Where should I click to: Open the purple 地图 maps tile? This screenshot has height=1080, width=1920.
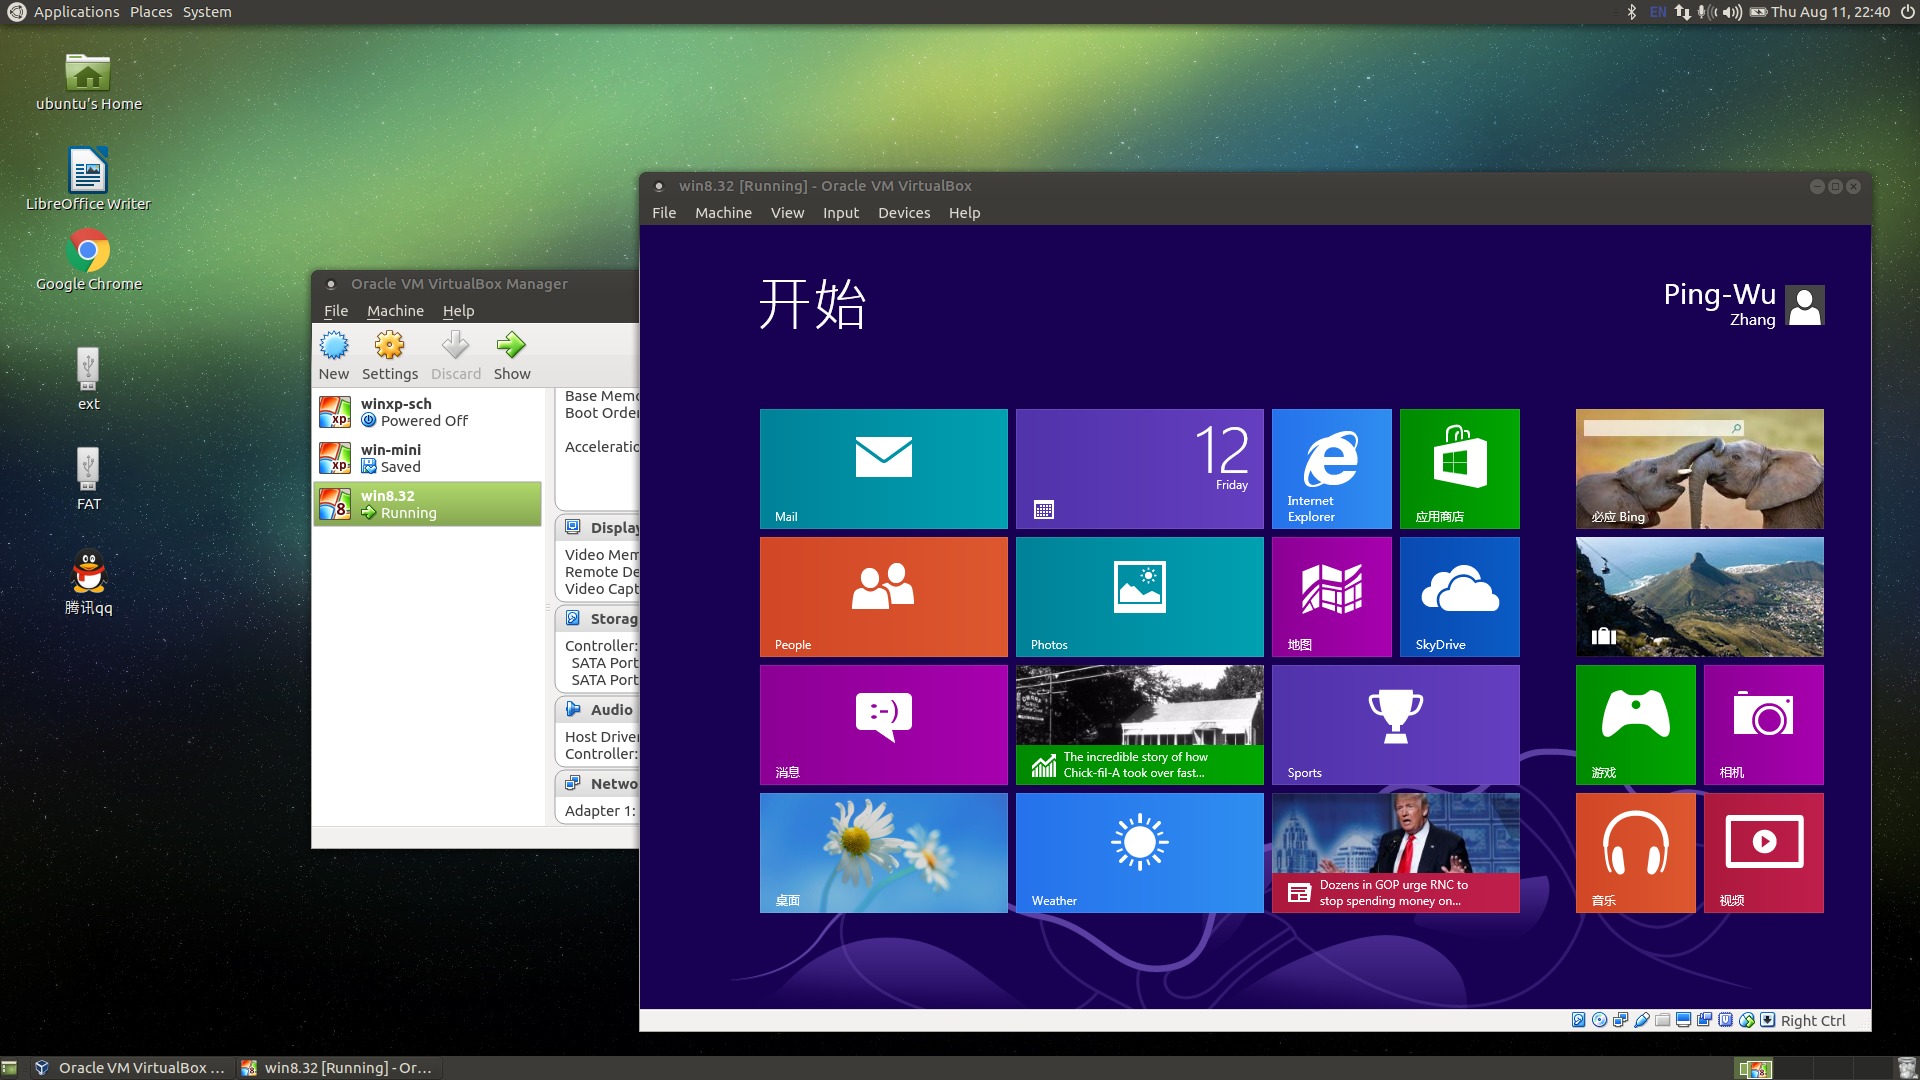1331,597
